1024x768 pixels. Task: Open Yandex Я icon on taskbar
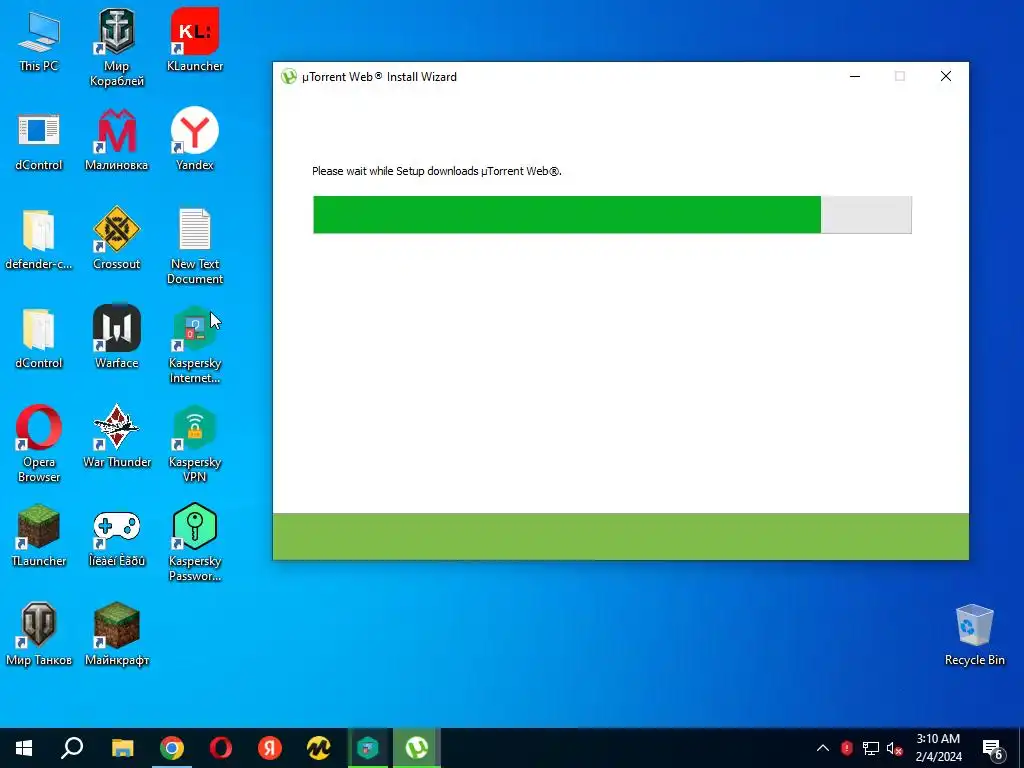coord(269,748)
